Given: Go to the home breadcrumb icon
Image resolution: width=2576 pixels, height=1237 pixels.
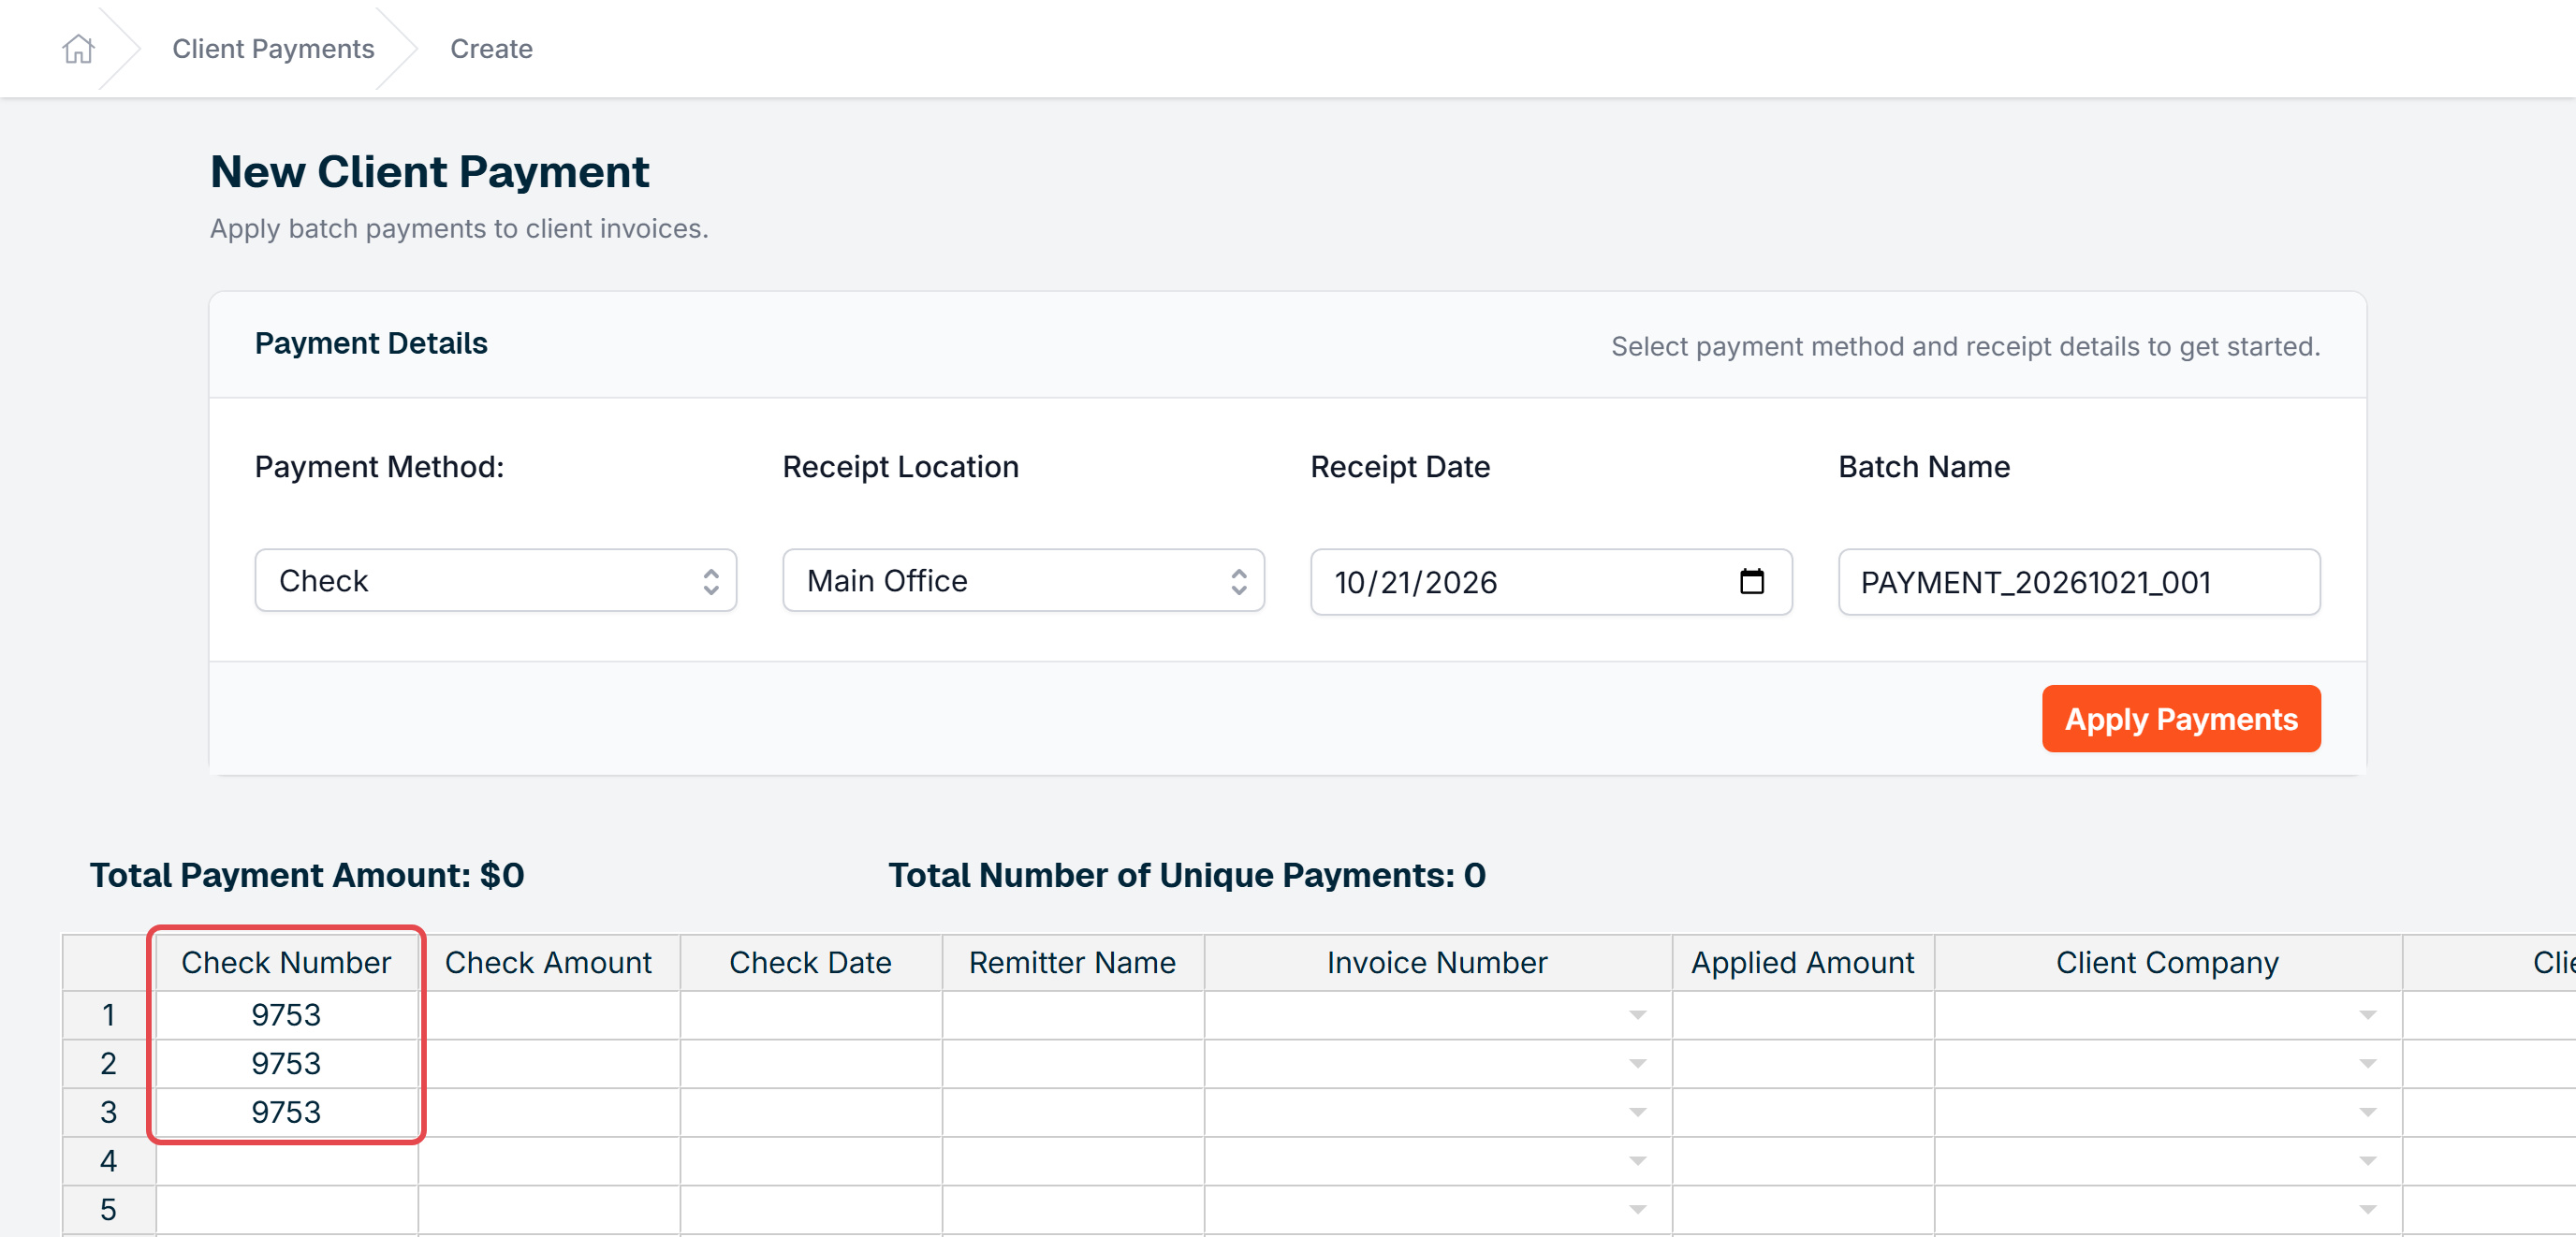Looking at the screenshot, I should [x=78, y=49].
